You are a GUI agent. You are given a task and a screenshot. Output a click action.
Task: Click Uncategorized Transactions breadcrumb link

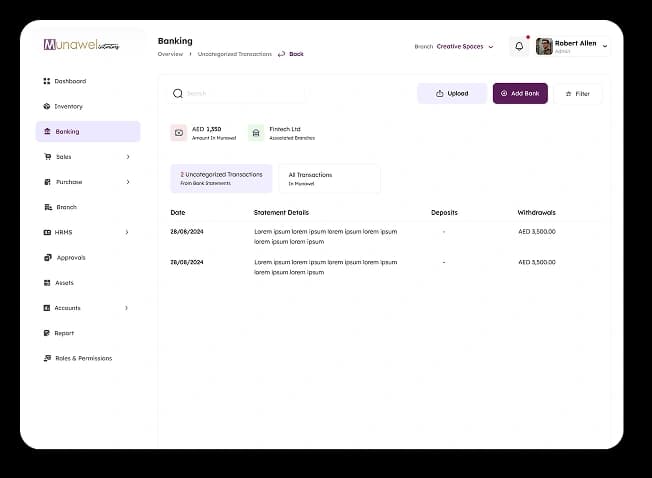235,54
